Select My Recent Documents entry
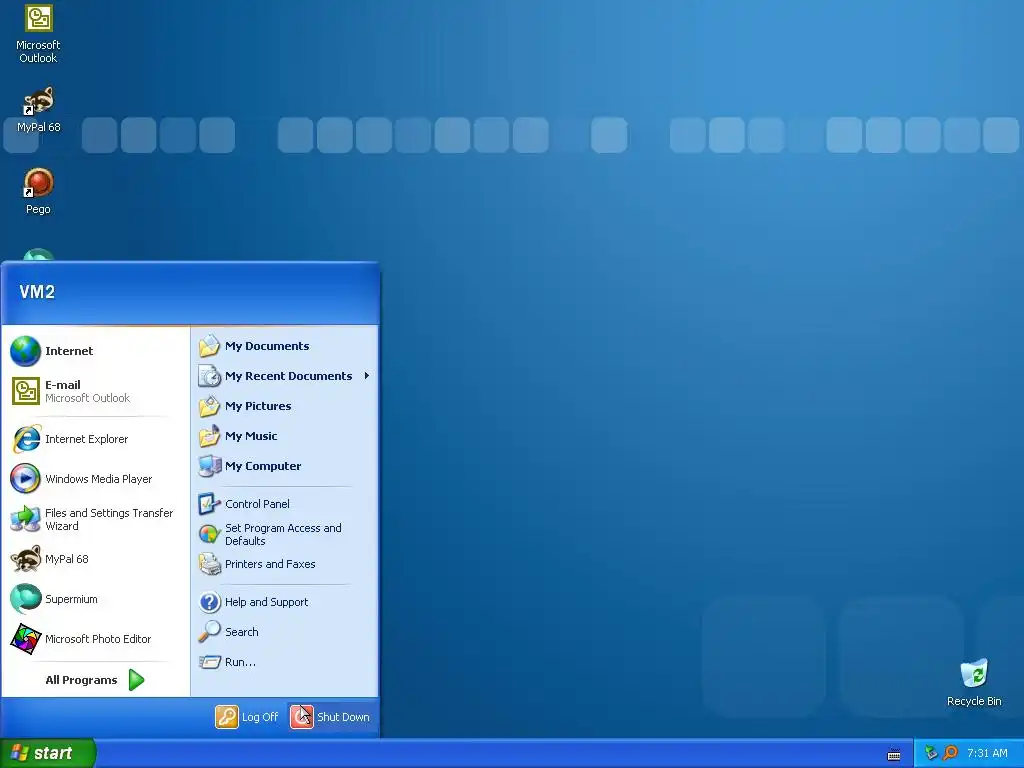1024x768 pixels. [x=285, y=376]
